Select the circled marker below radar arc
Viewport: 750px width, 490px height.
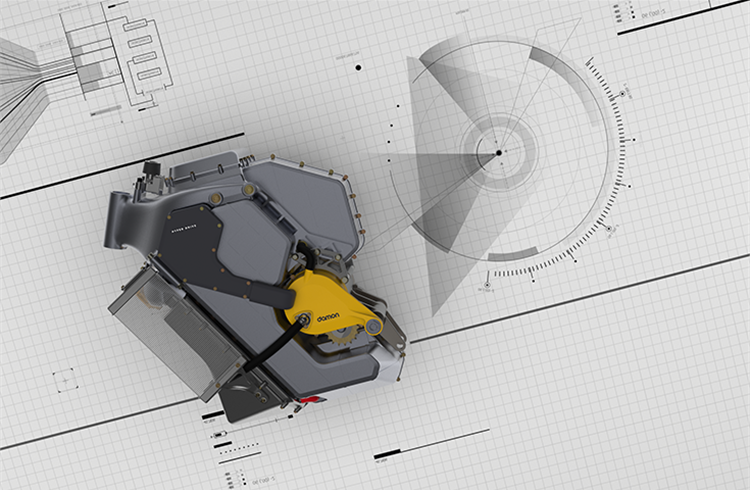(487, 285)
